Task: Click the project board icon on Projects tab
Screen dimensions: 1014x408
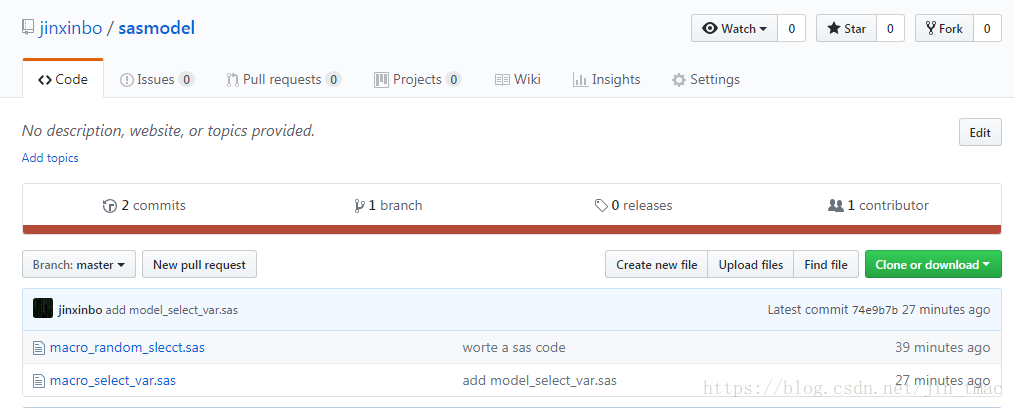Action: [x=381, y=80]
